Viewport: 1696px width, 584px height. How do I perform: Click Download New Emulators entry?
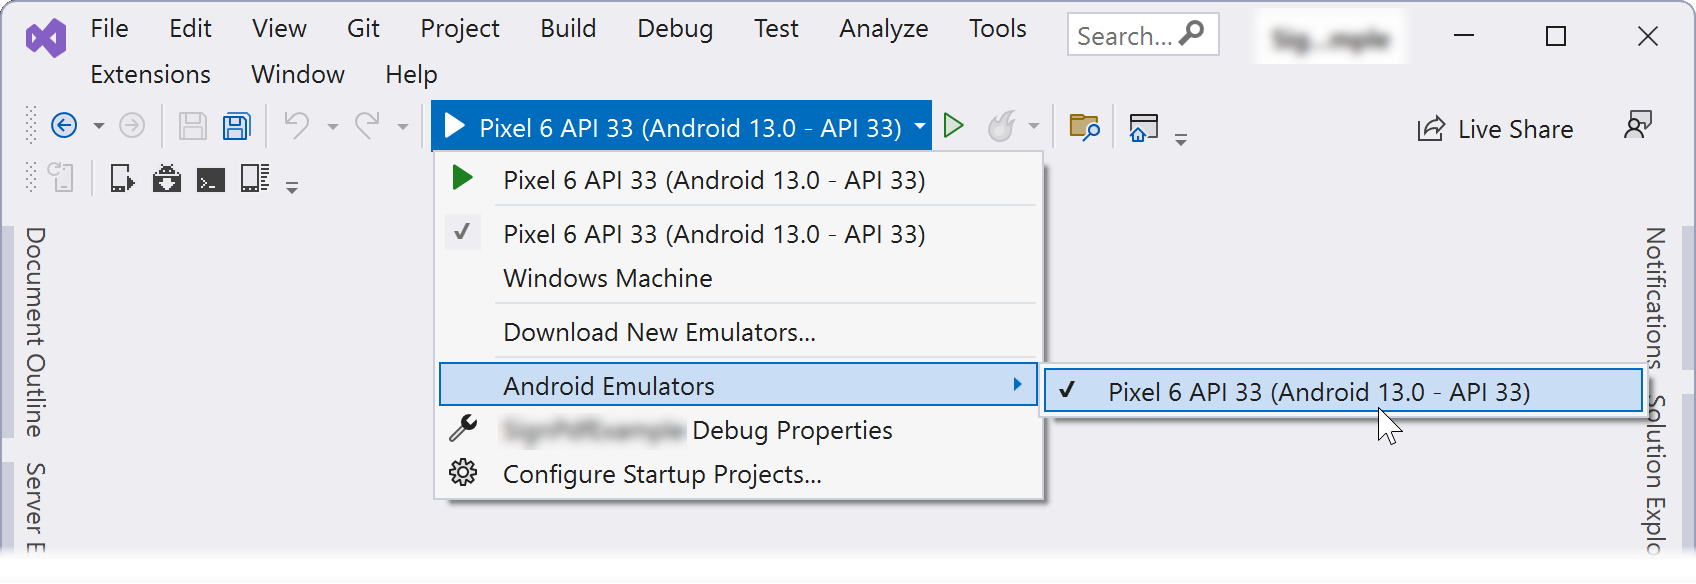[659, 332]
